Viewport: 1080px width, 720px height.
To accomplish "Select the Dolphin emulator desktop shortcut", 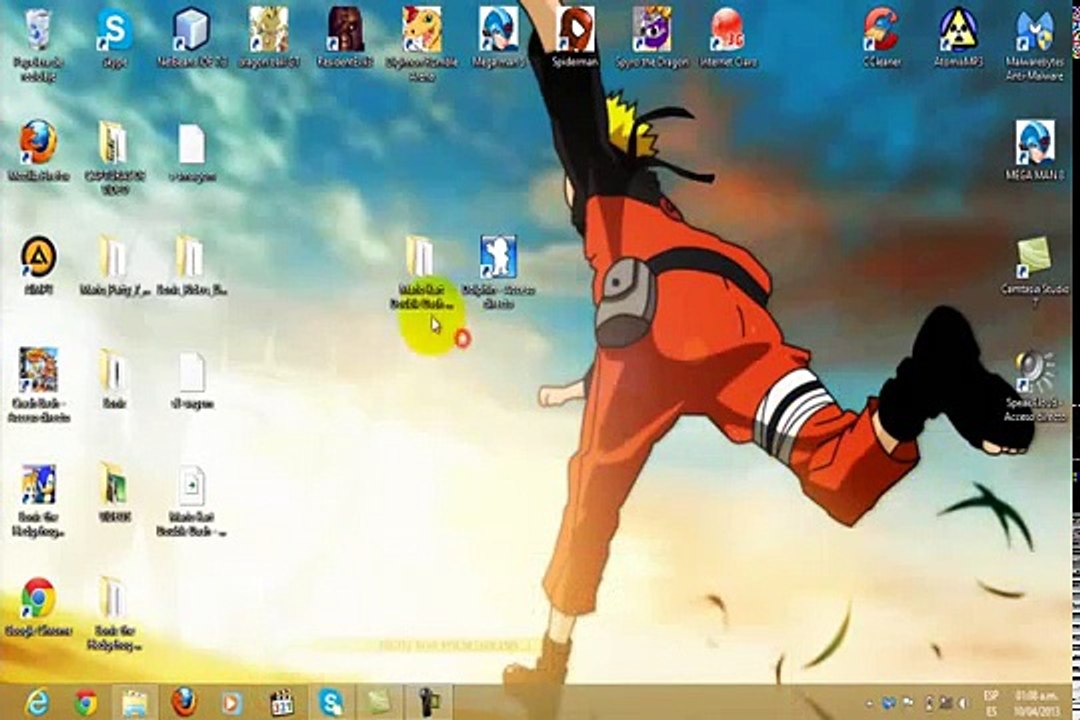I will tap(498, 270).
